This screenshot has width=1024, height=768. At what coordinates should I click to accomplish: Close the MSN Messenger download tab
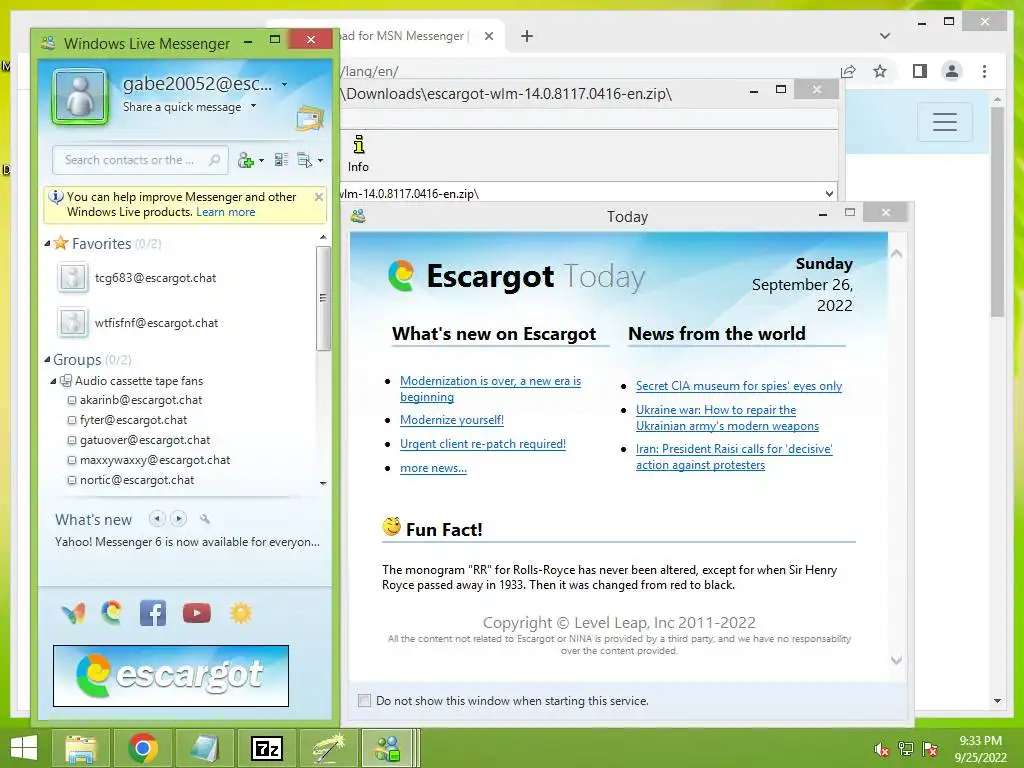pos(488,36)
